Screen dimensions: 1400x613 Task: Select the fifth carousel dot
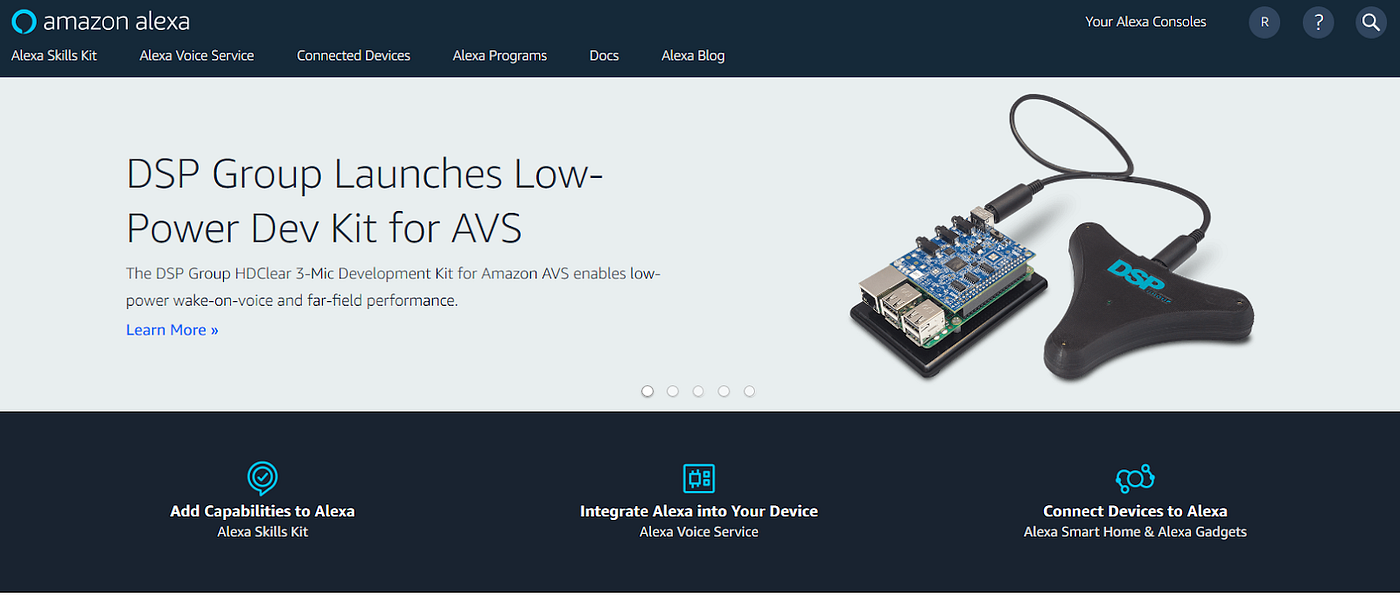click(x=749, y=391)
